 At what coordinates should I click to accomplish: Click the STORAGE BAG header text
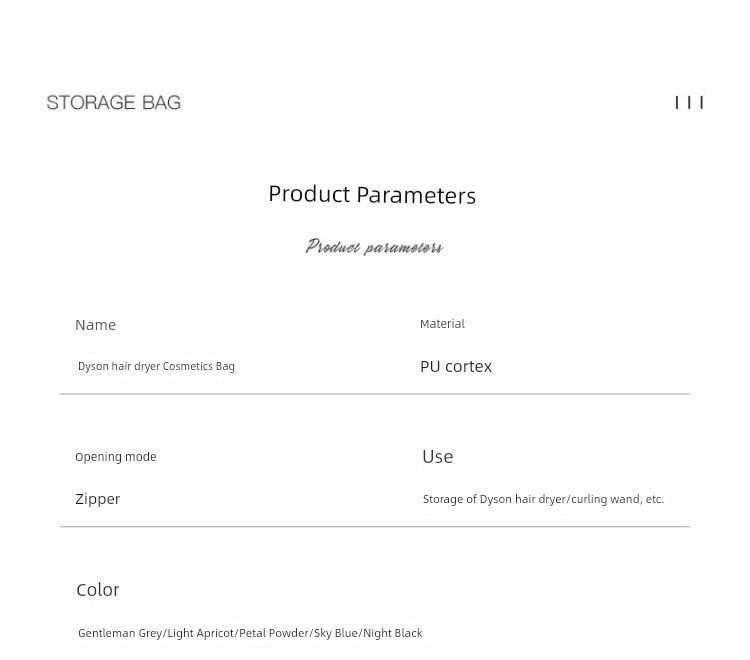[x=113, y=102]
